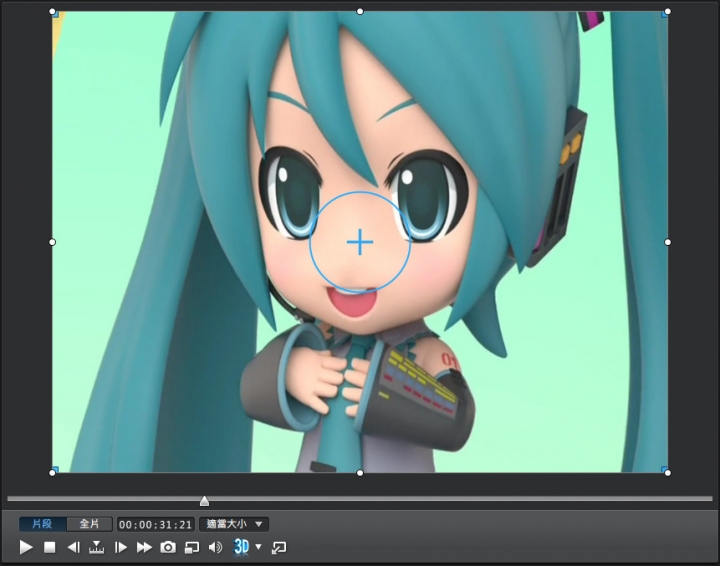Select the bottom-right corner handle
The width and height of the screenshot is (720, 566).
click(668, 473)
